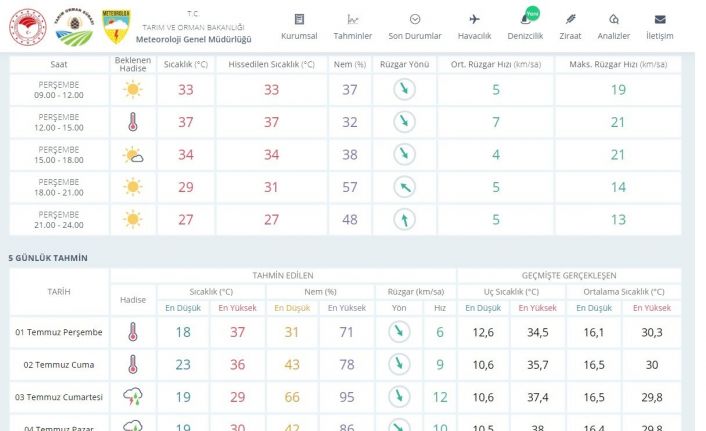Click the İletişim envelope icon
The image size is (706, 431).
[x=660, y=20]
